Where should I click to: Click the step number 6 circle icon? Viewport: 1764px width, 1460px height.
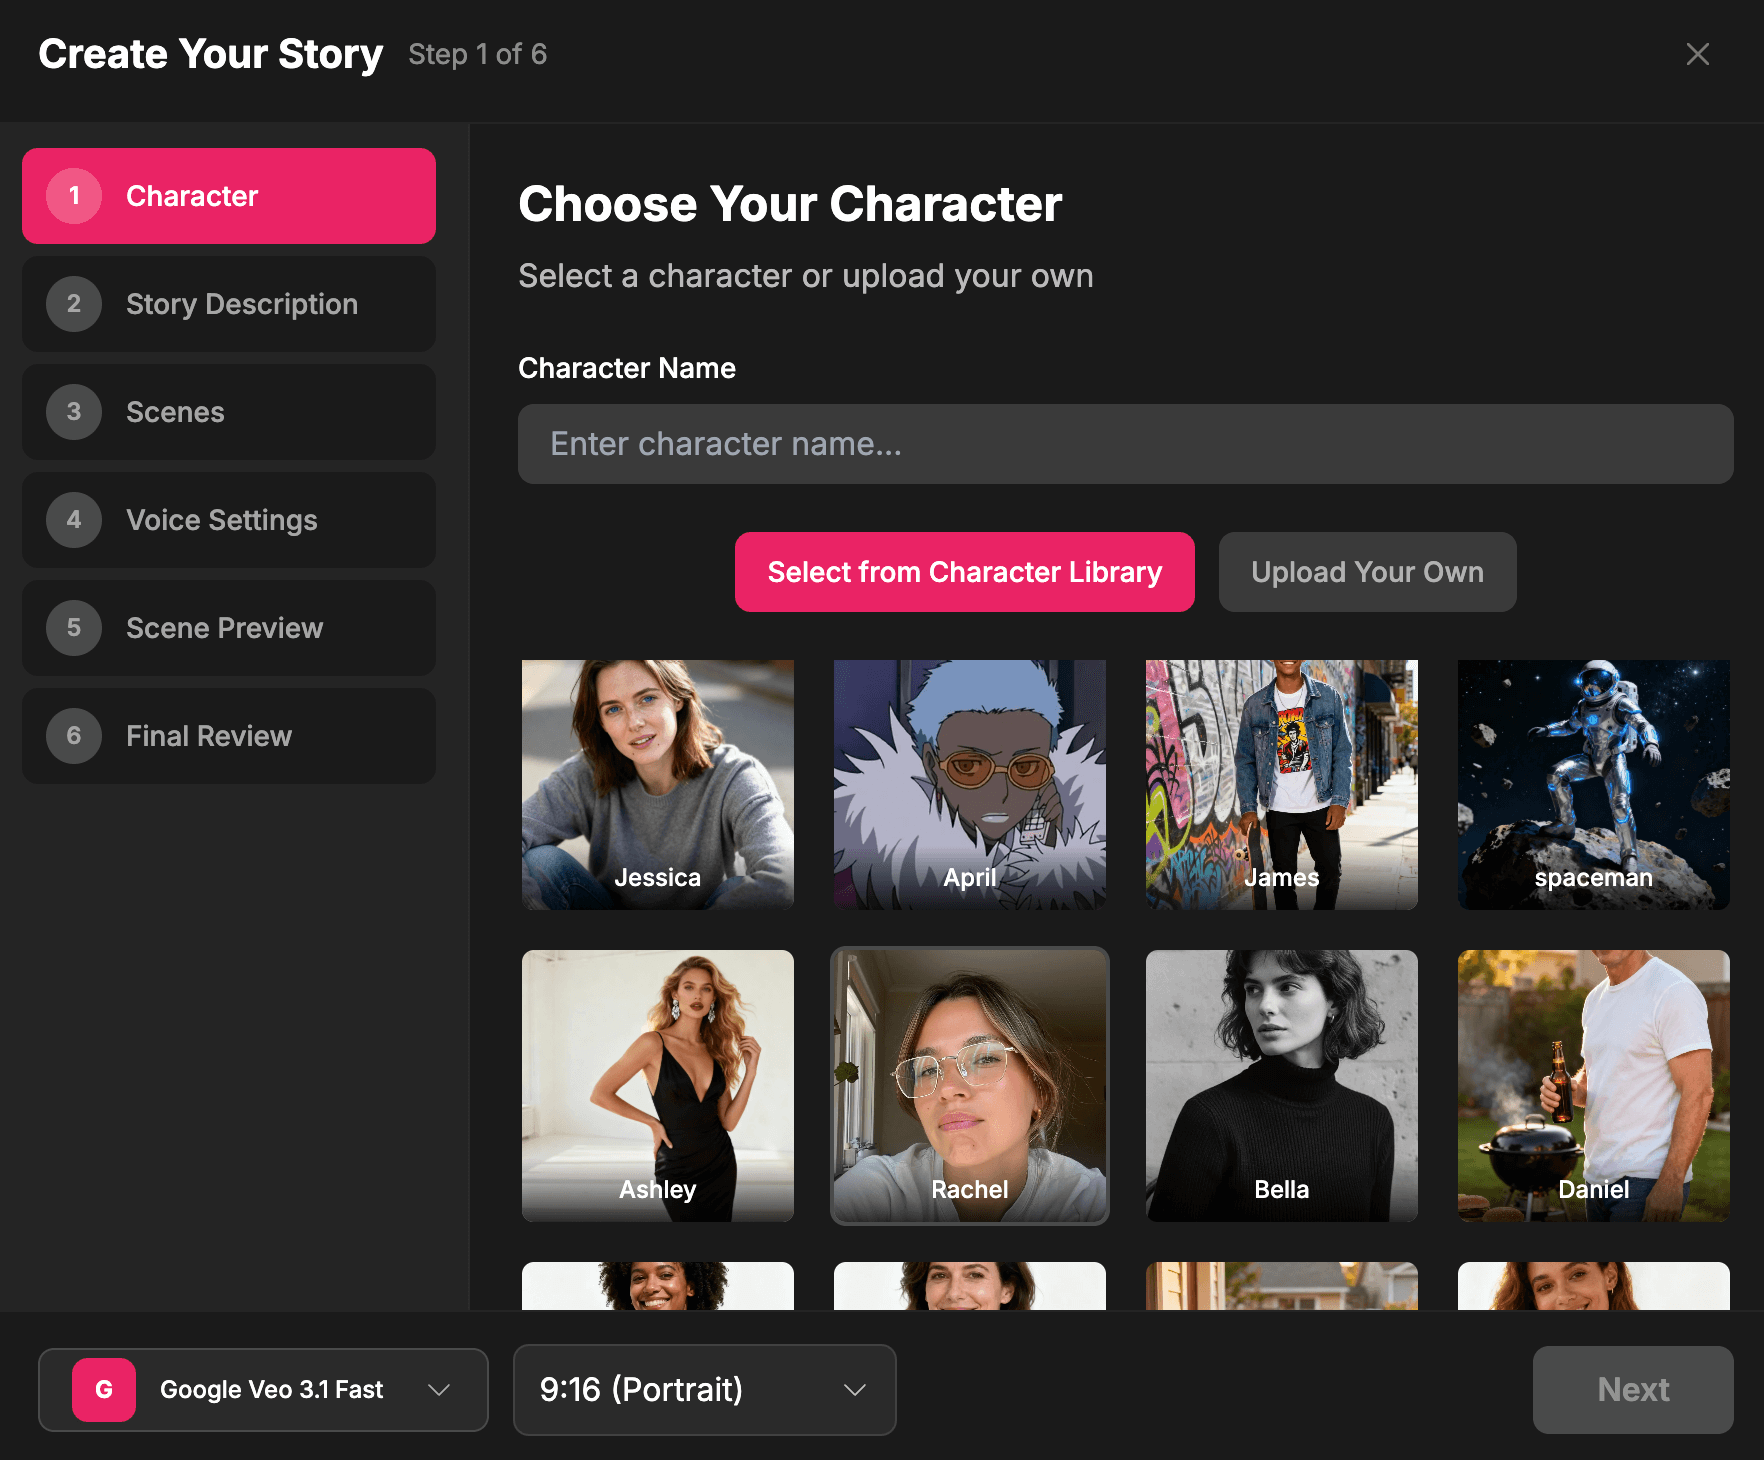tap(74, 736)
